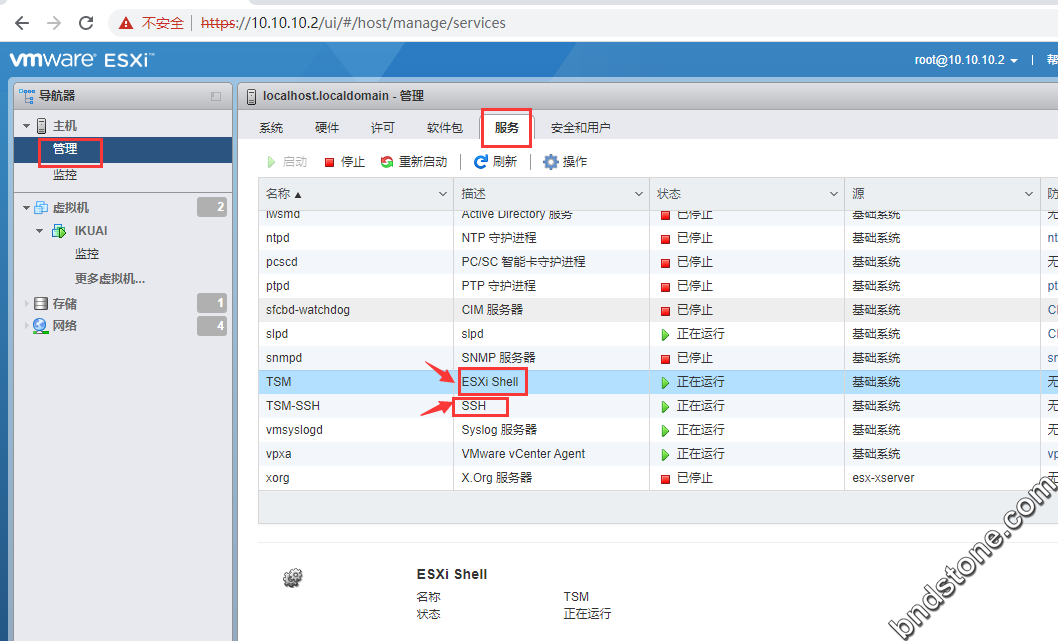
Task: Select the pcscd service name
Action: tap(282, 262)
